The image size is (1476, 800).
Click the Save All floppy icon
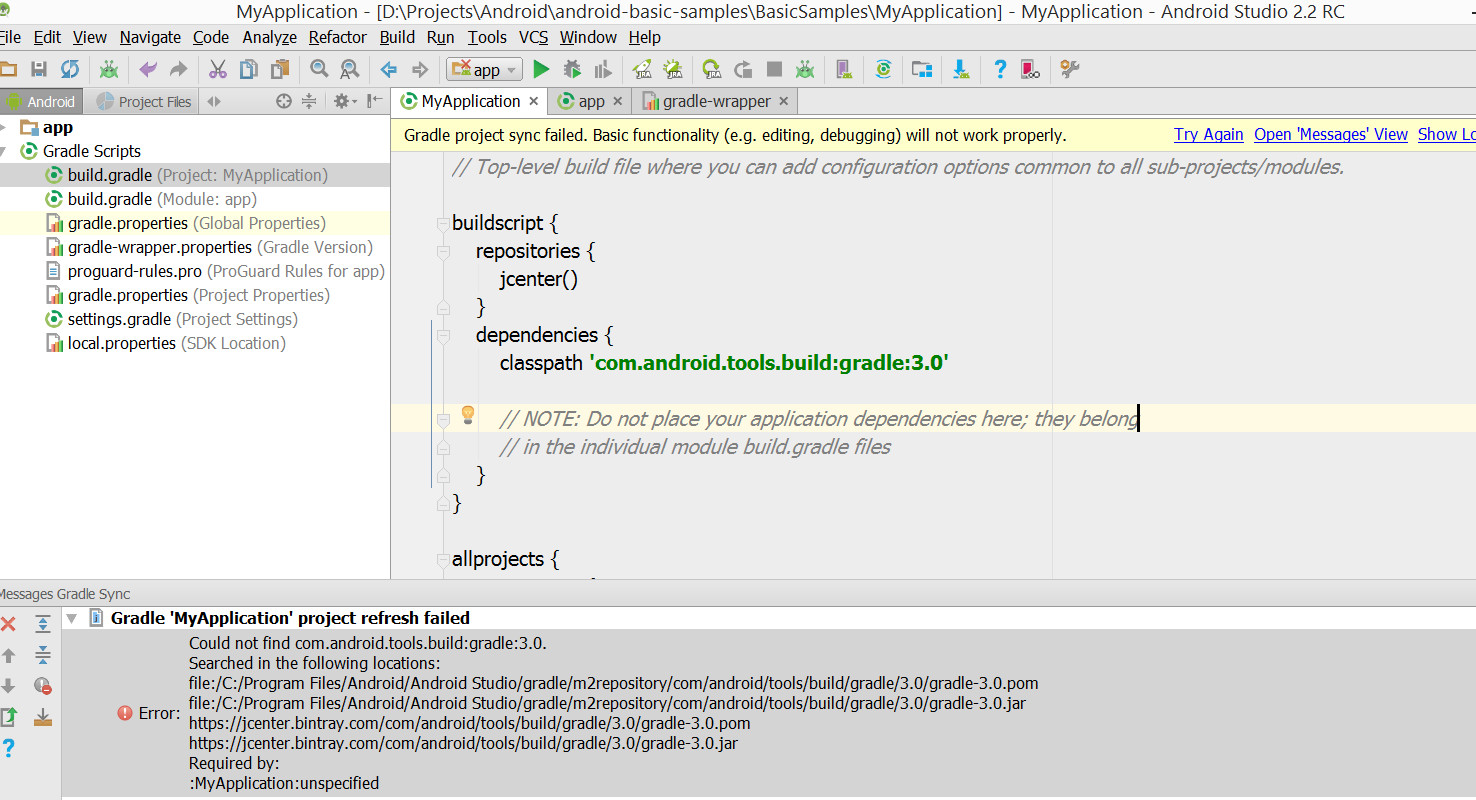pyautogui.click(x=39, y=69)
